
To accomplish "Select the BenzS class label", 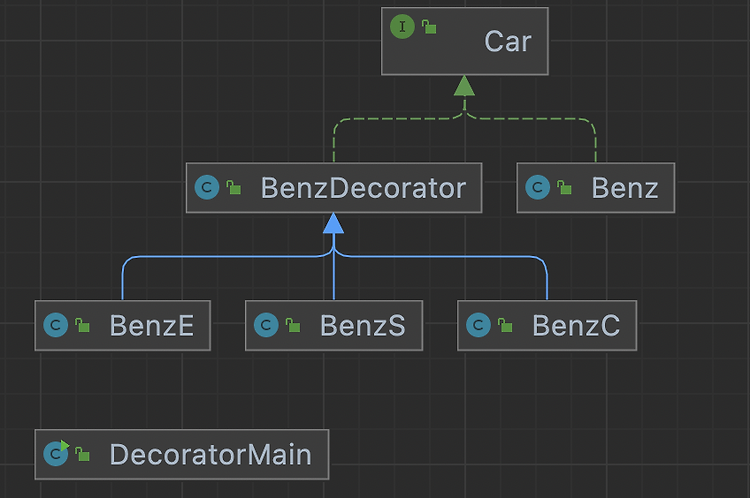I will (363, 326).
